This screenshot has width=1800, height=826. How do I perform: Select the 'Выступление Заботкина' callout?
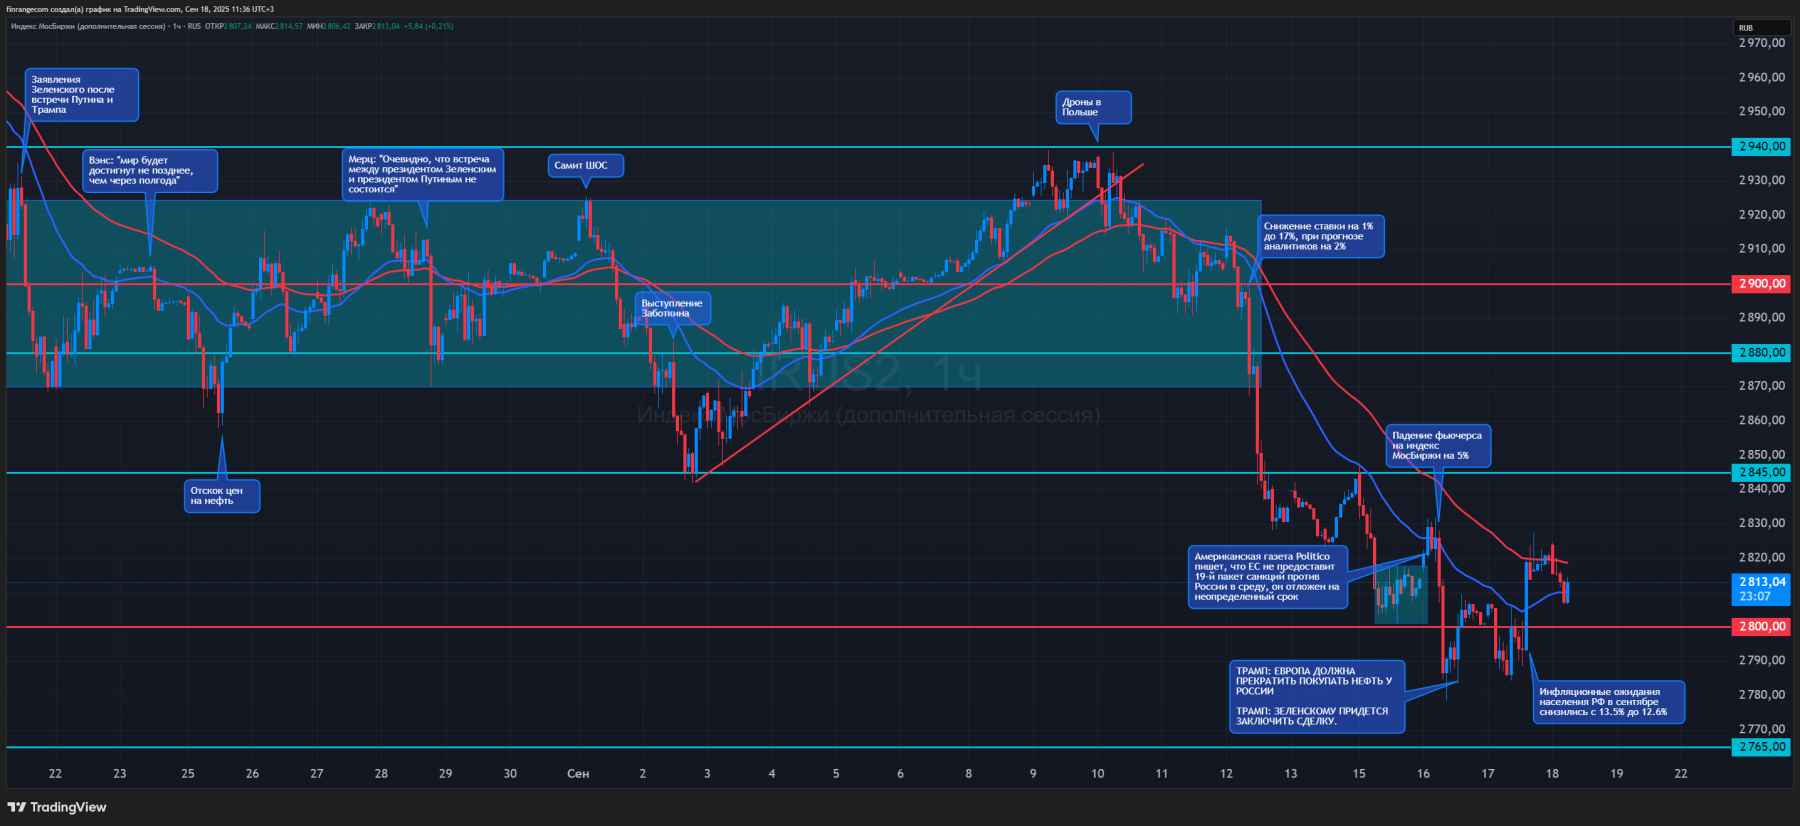[x=673, y=309]
